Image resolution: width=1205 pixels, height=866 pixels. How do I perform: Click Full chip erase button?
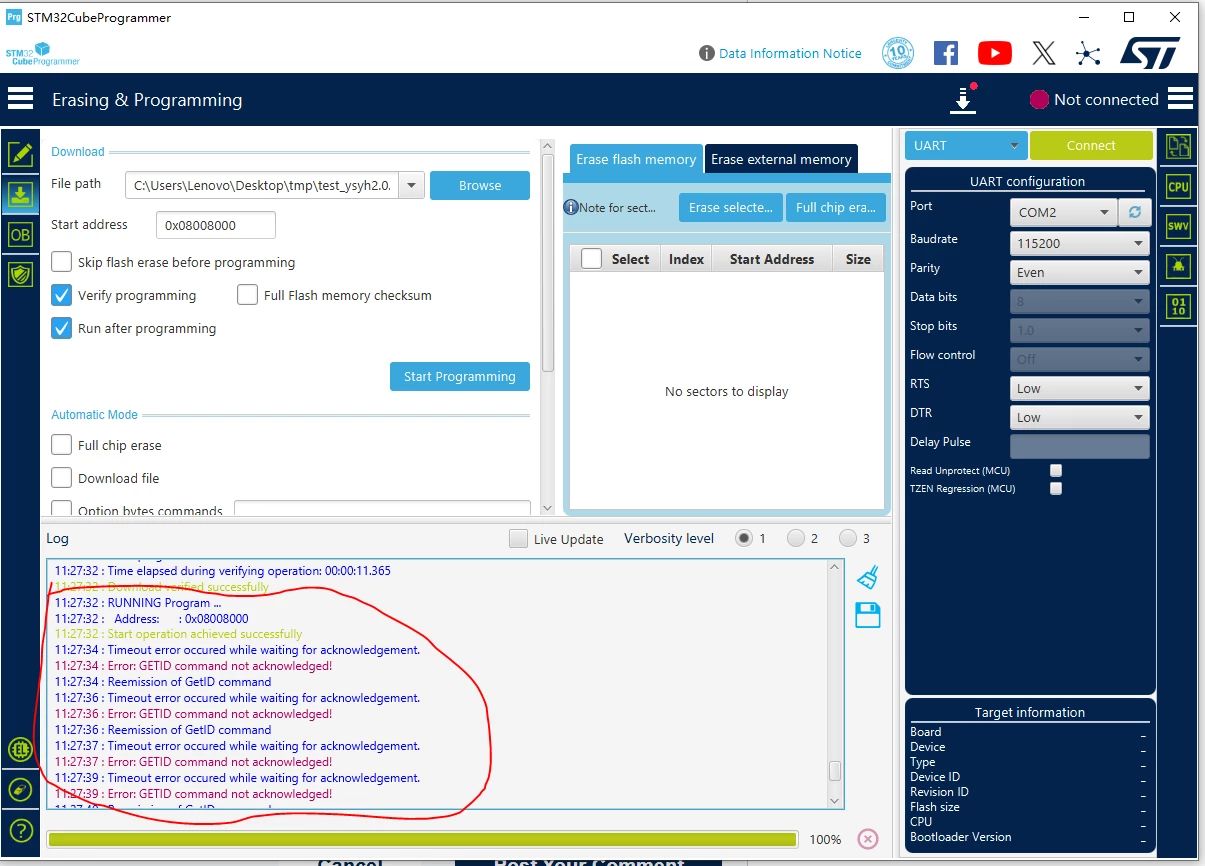coord(836,207)
